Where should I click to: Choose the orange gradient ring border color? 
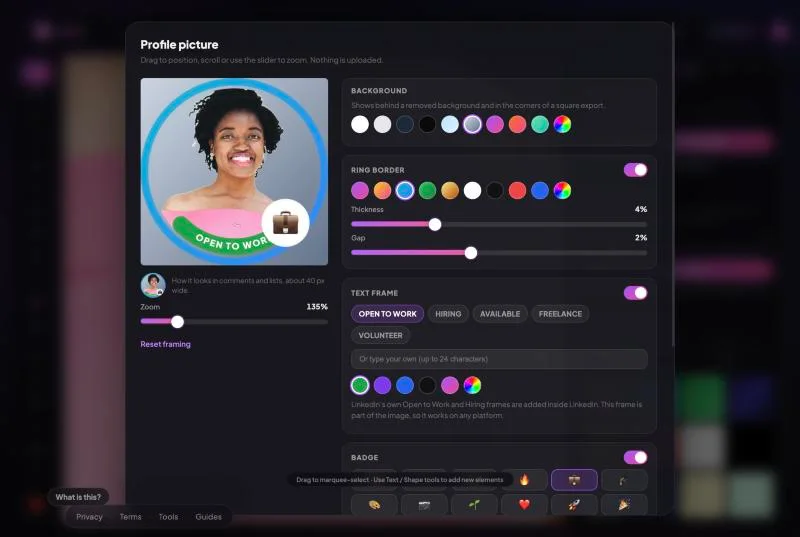click(382, 191)
